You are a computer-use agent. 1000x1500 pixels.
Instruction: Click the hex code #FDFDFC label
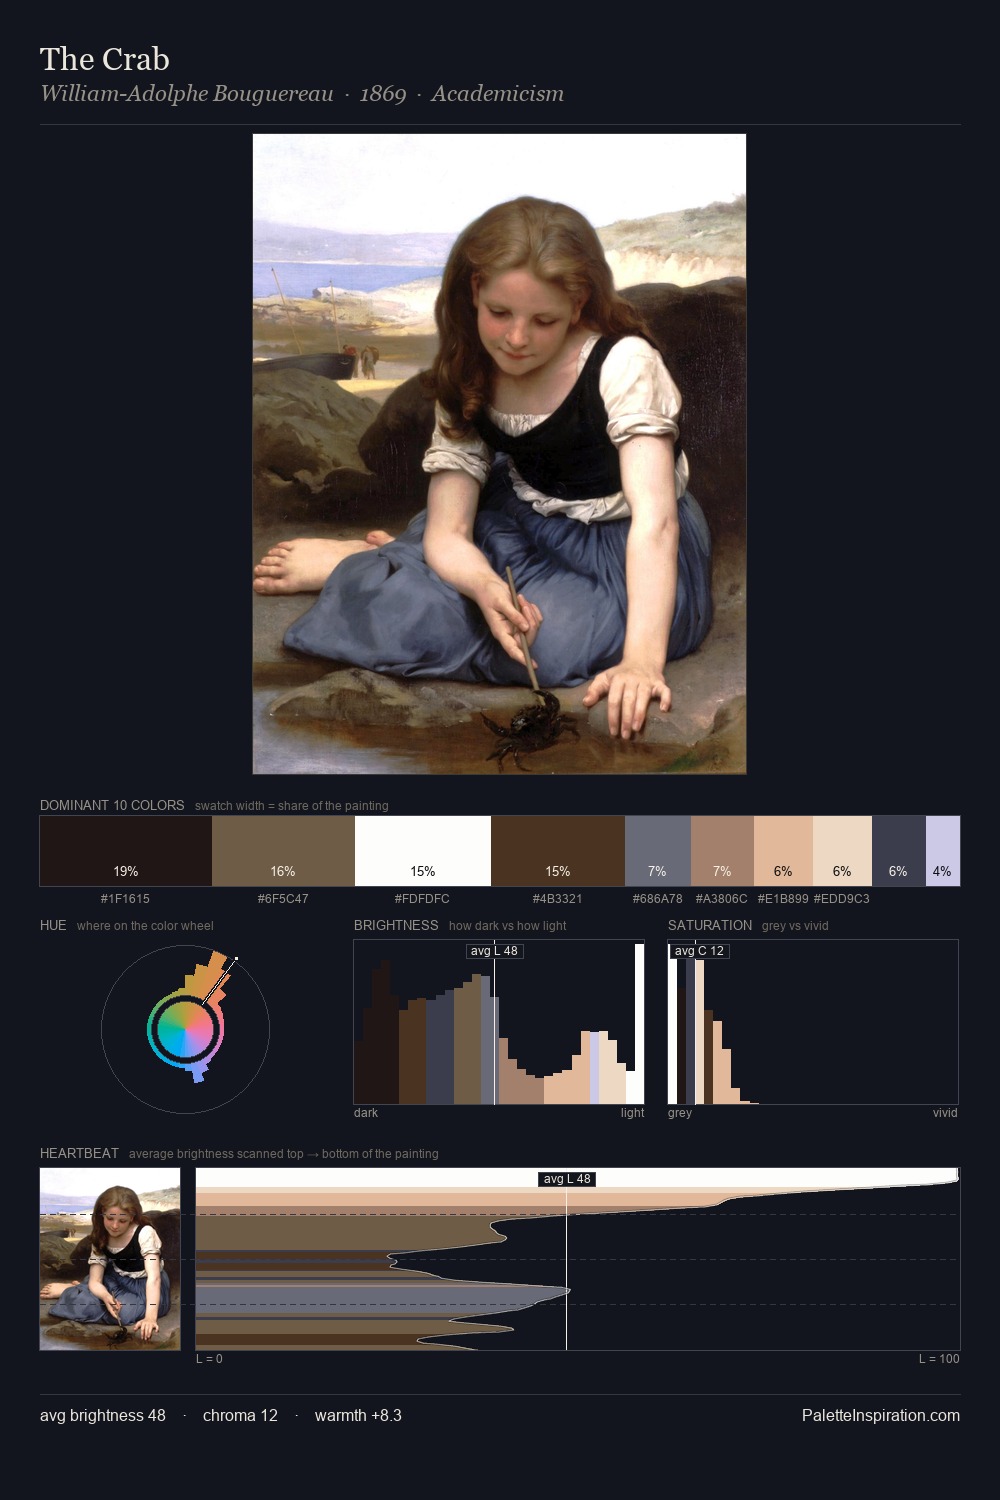click(422, 899)
